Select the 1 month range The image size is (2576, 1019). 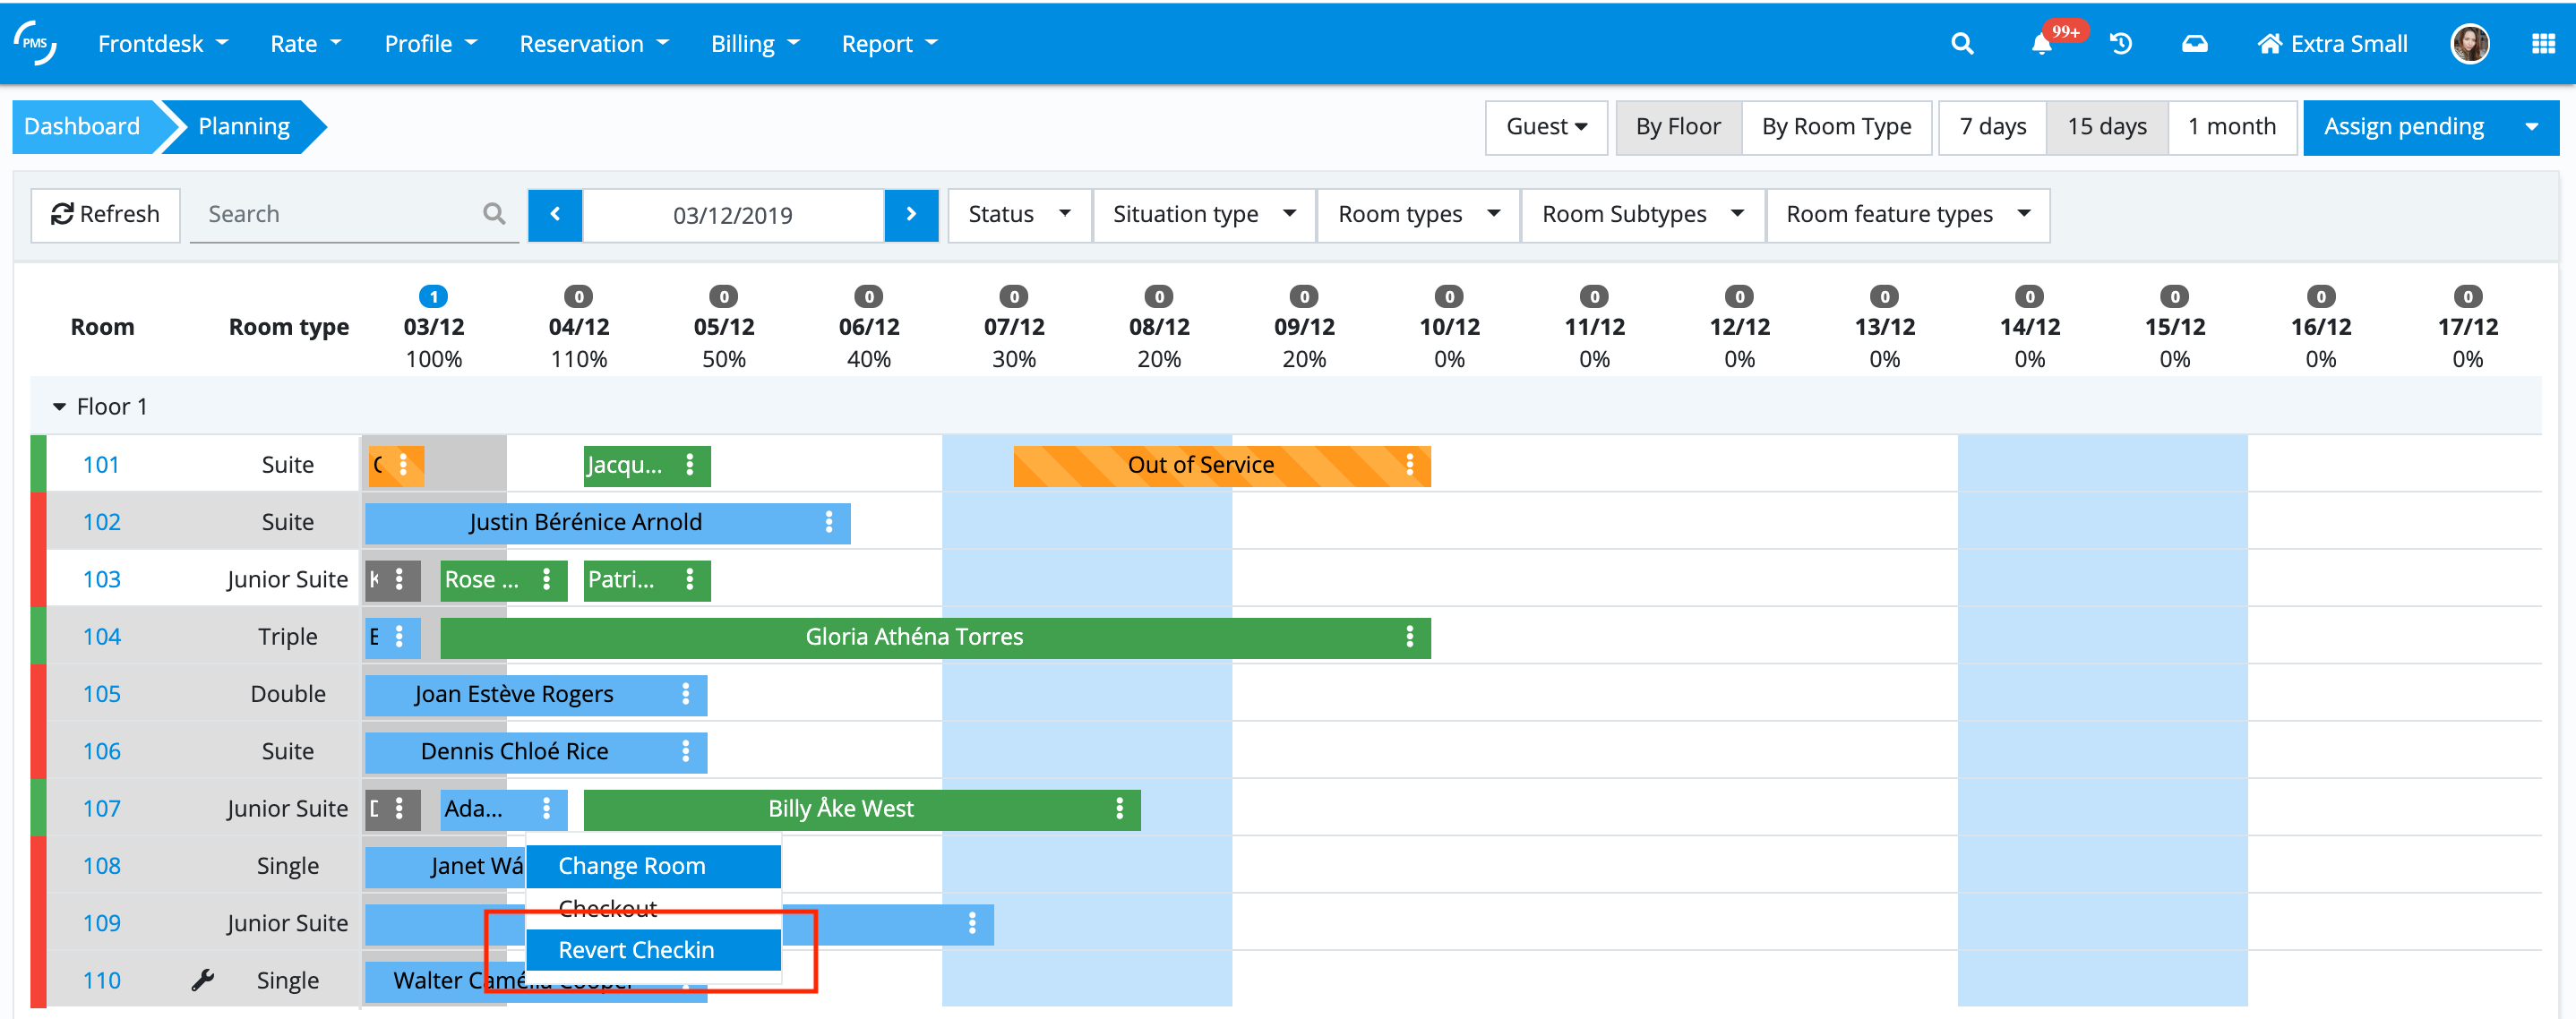point(2231,127)
